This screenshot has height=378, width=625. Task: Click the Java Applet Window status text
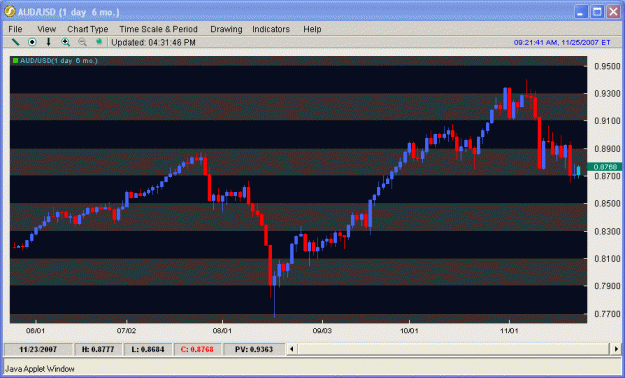[39, 369]
